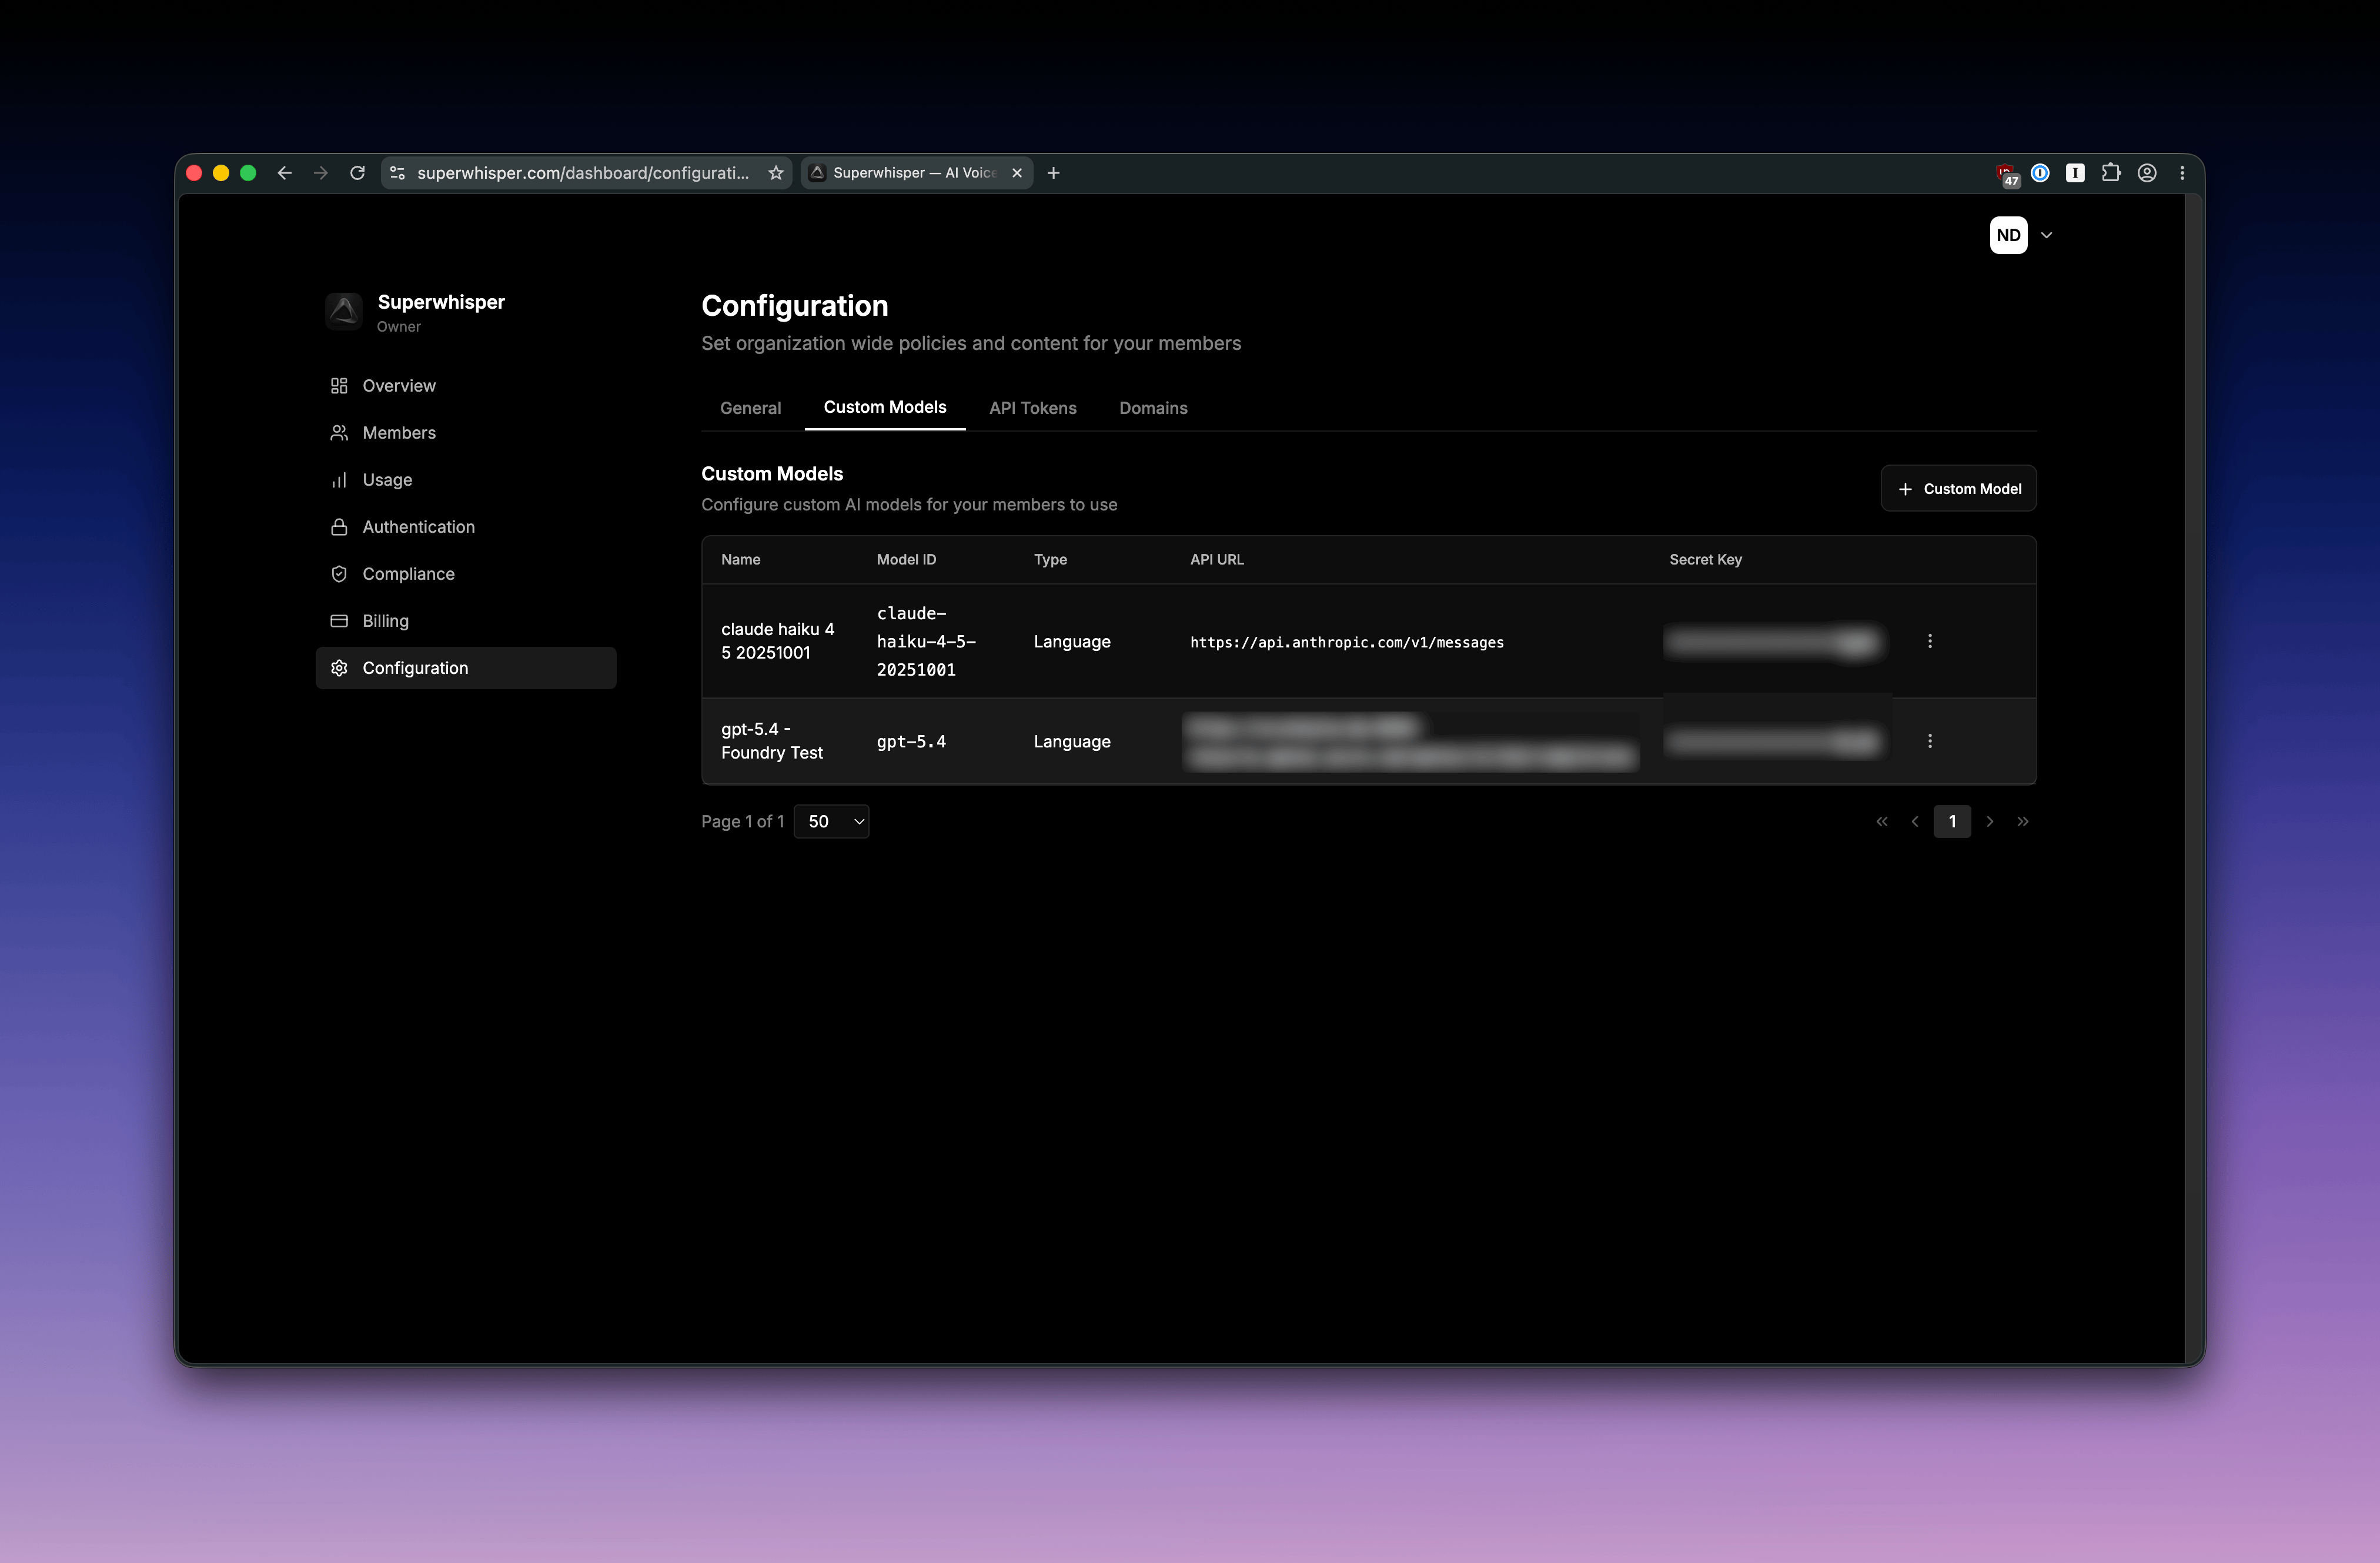
Task: Click the Secret Key column header
Action: [x=1705, y=559]
